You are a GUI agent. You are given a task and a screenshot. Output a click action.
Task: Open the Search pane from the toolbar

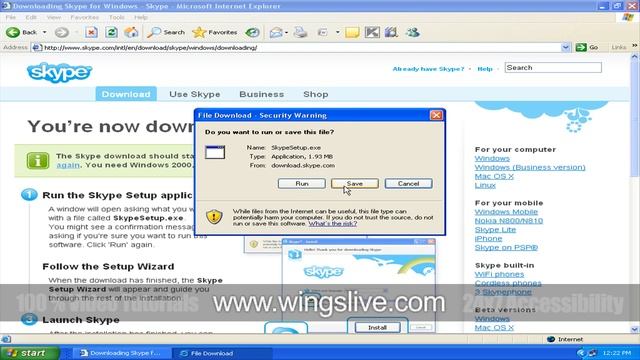click(x=166, y=32)
